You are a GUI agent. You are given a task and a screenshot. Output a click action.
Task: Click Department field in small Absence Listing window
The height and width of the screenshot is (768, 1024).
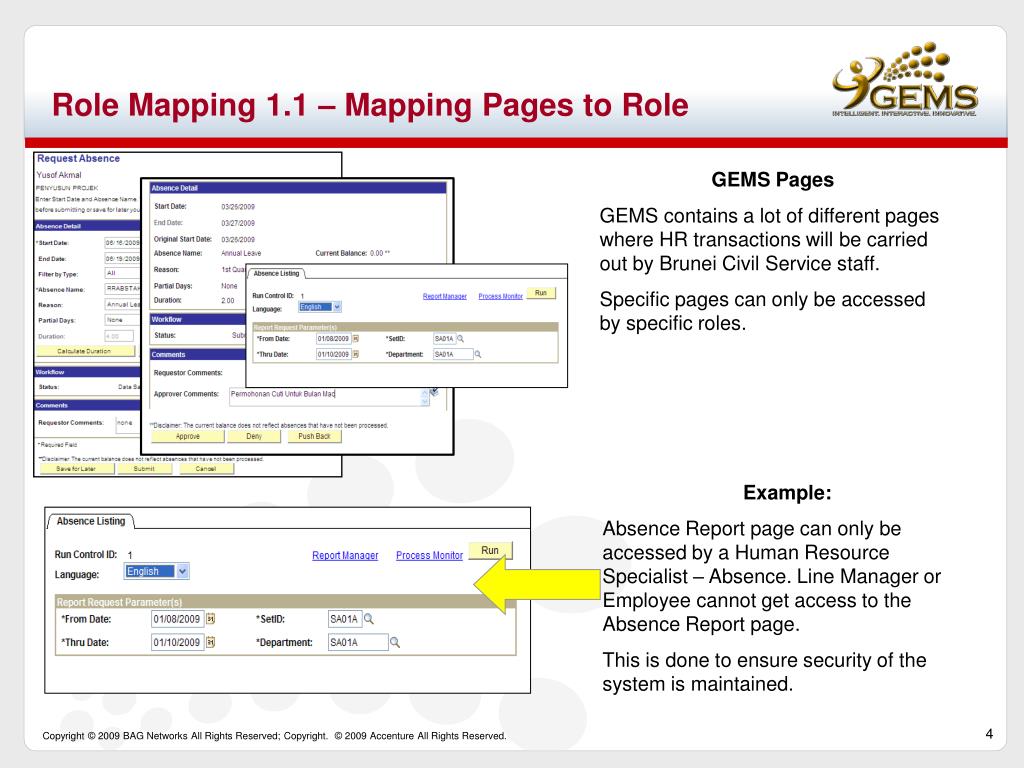click(x=453, y=354)
